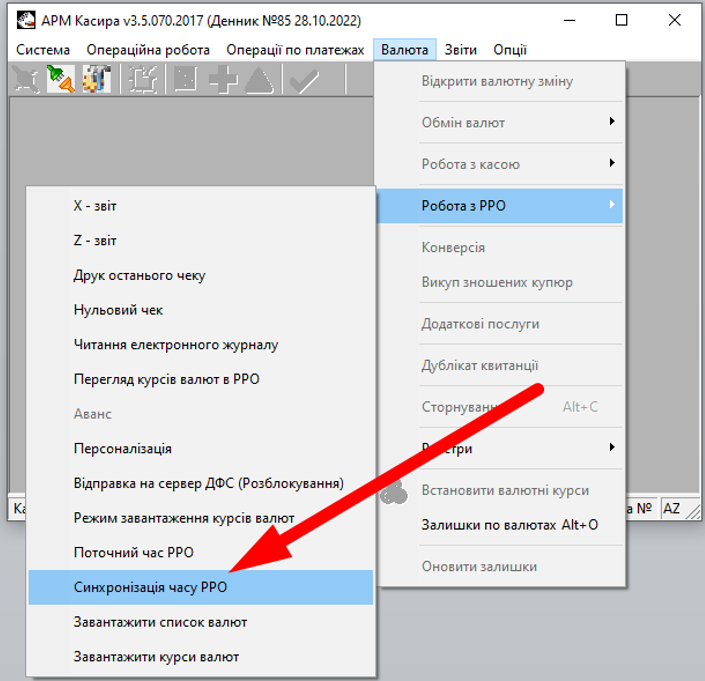This screenshot has height=681, width=705.
Task: Maximize the АРМ Касира window
Action: coord(621,20)
